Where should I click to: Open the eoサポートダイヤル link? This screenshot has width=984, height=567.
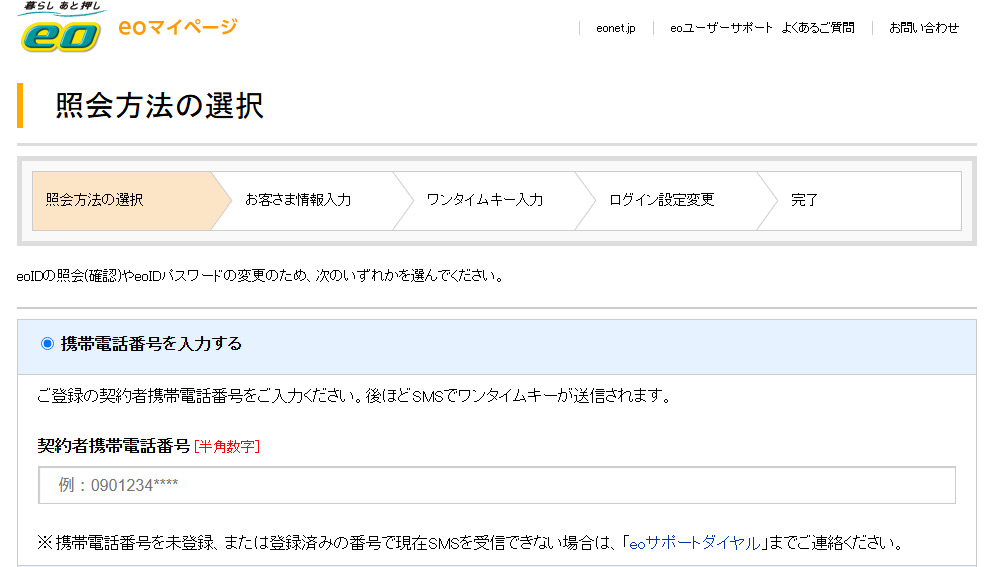(x=694, y=544)
